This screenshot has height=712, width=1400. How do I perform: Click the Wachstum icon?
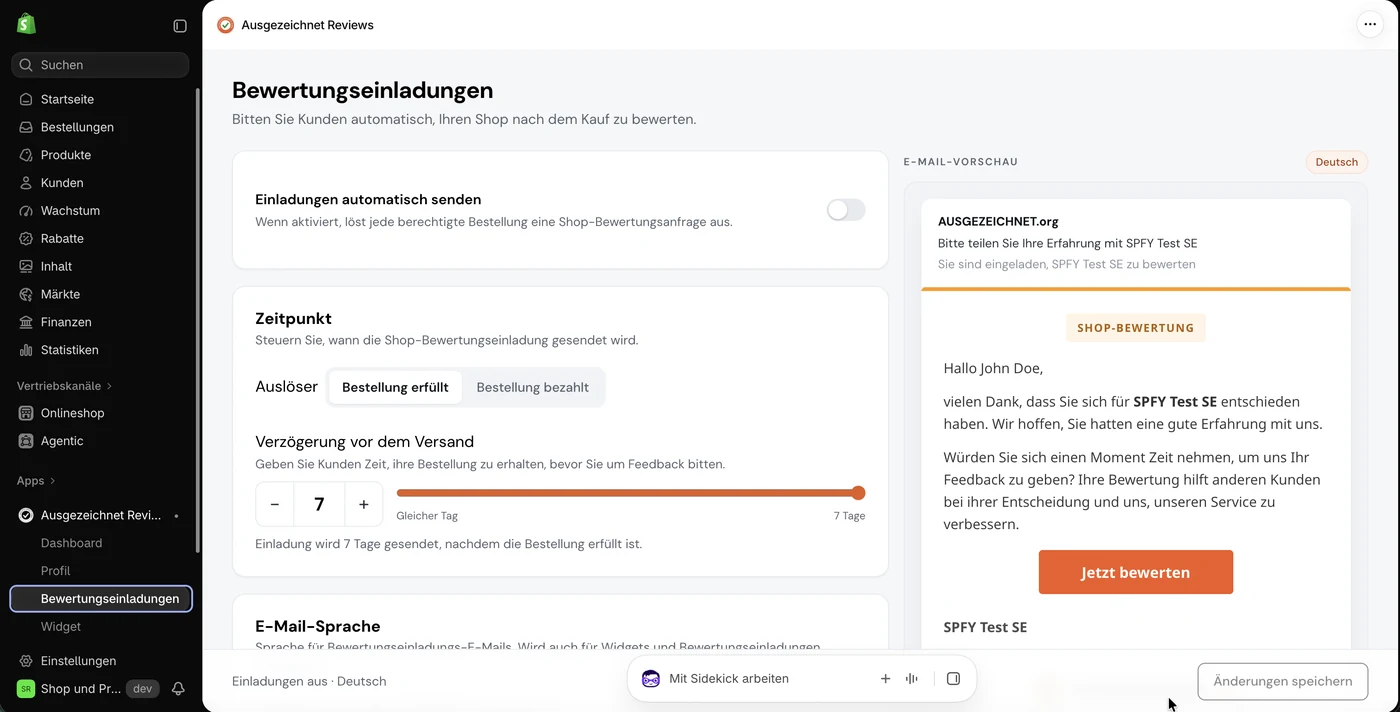26,211
